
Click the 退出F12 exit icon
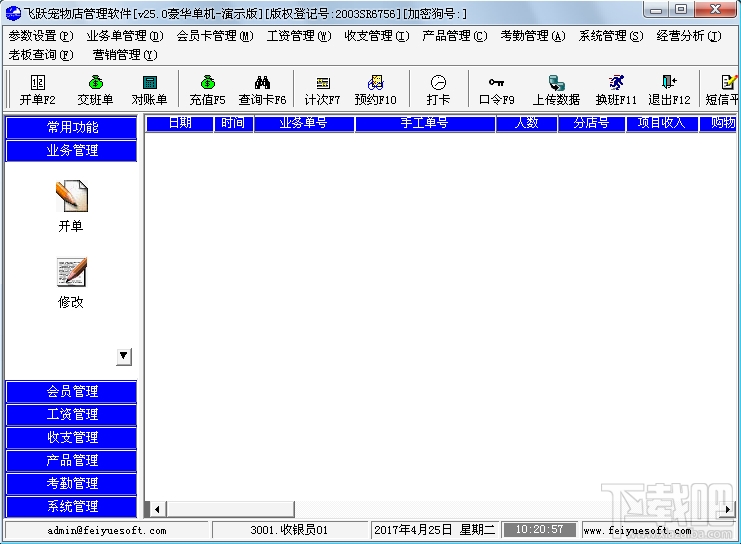669,90
